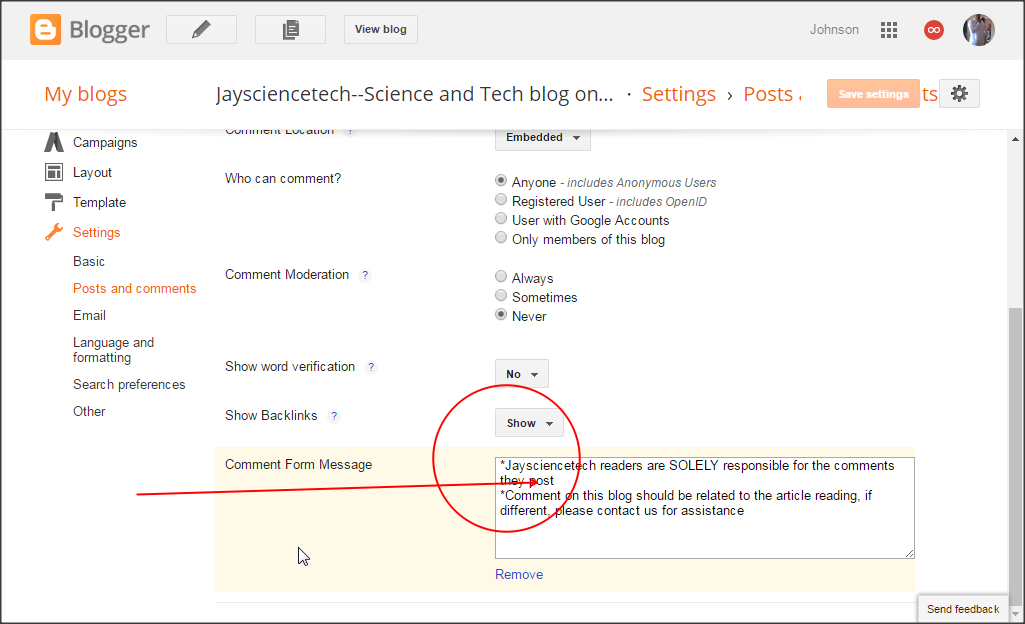Select the Registered User radio button

click(500, 199)
